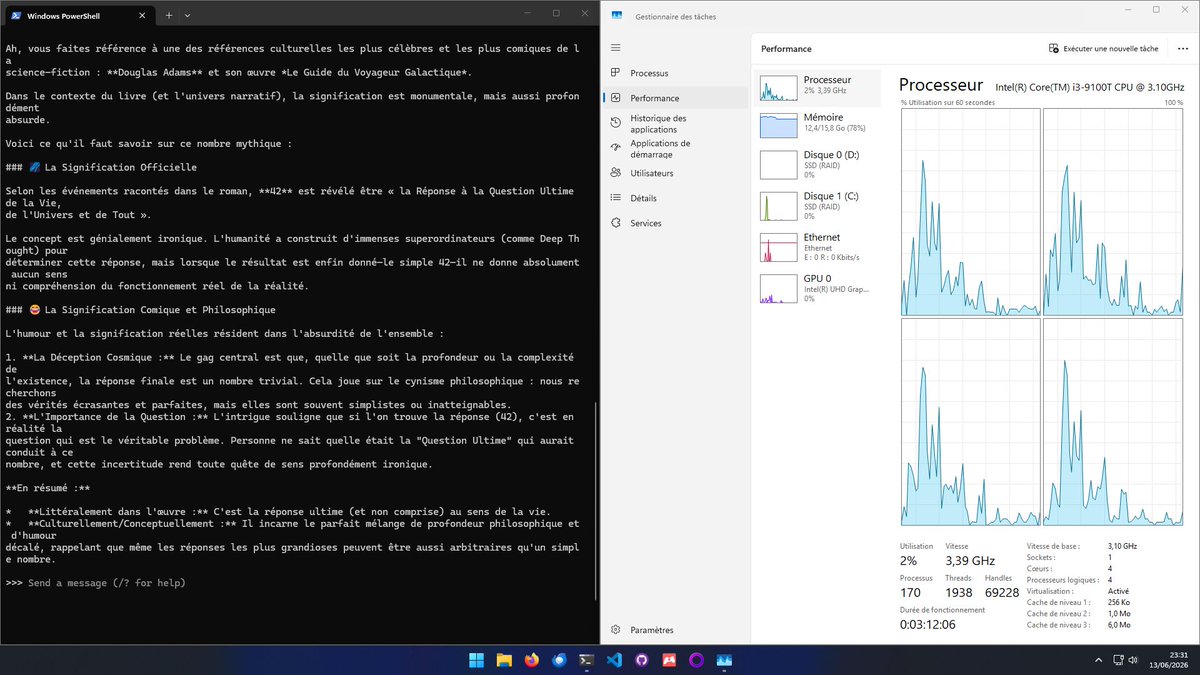
Task: Select the Mémoire performance thumbnail
Action: click(819, 124)
